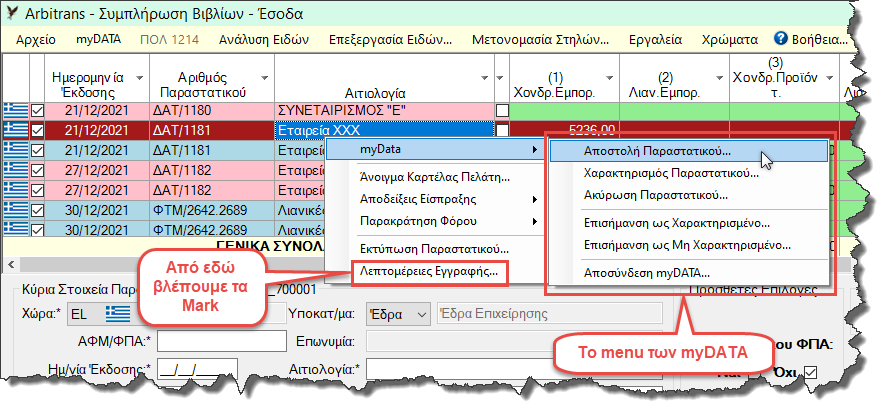Select Επισήμανση ως Μη Χαρακτηρισμένο... entry

(689, 245)
